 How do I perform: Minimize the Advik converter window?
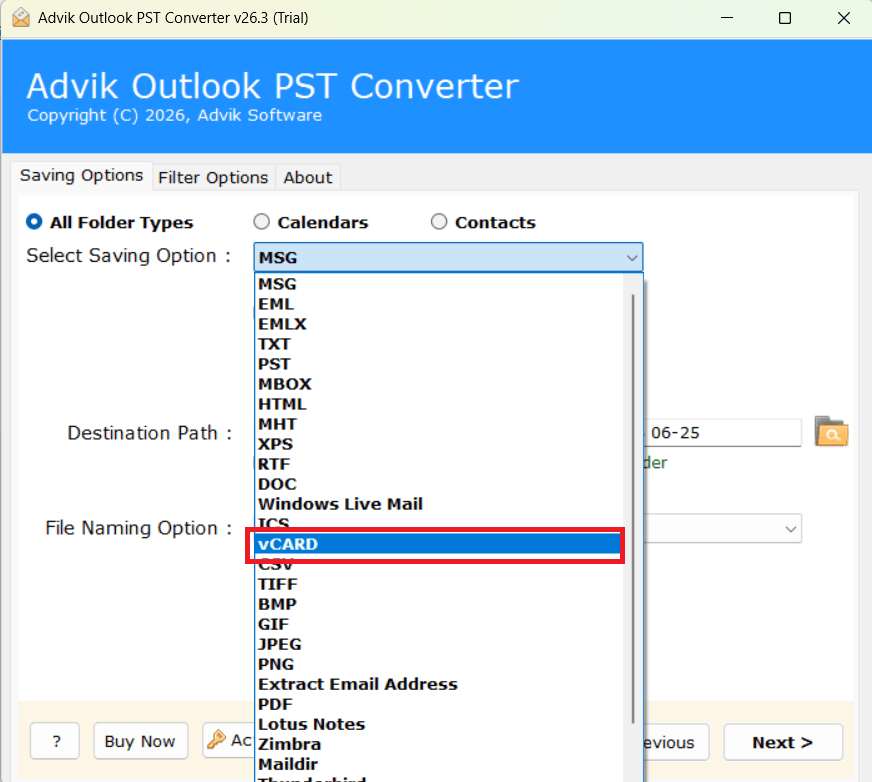727,18
